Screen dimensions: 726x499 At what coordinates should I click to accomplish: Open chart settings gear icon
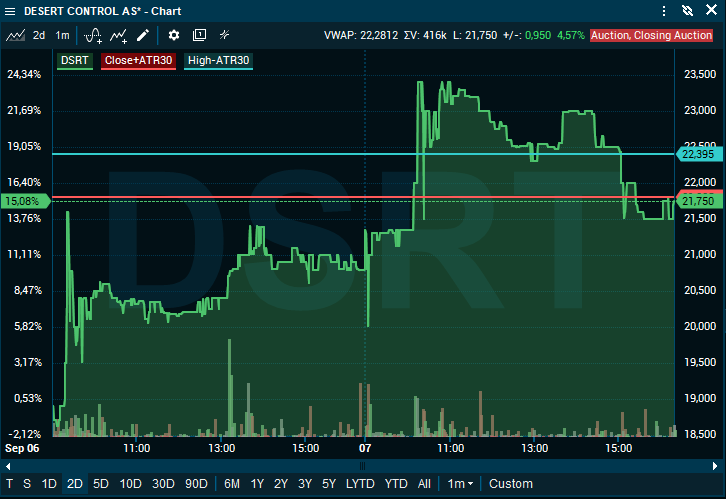pos(174,35)
